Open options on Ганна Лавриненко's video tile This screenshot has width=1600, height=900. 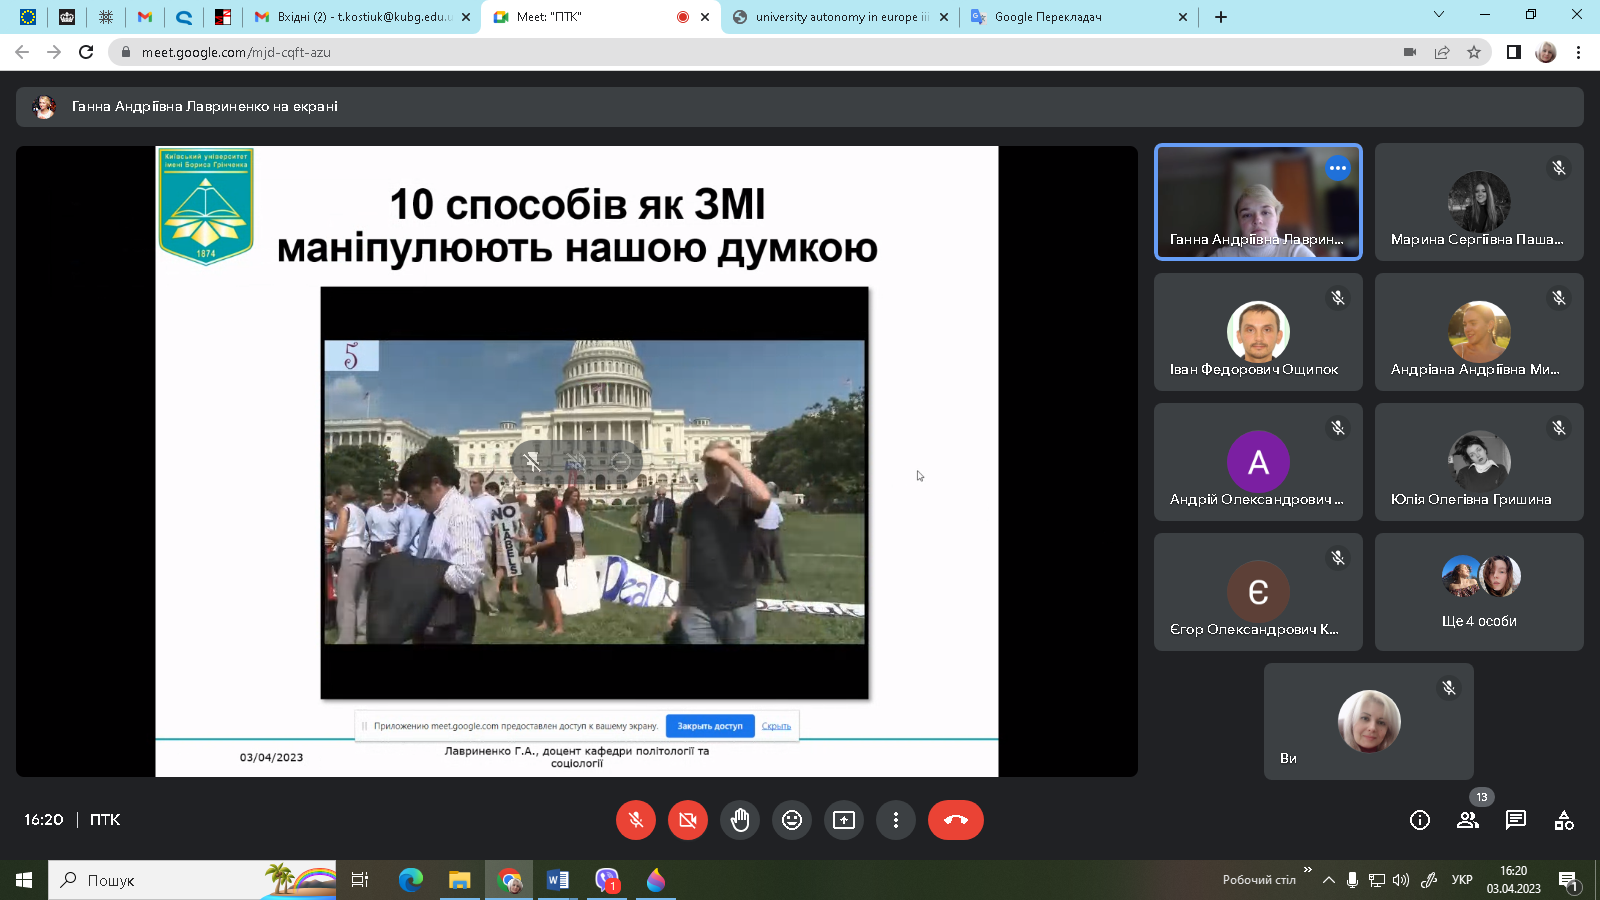coord(1339,169)
